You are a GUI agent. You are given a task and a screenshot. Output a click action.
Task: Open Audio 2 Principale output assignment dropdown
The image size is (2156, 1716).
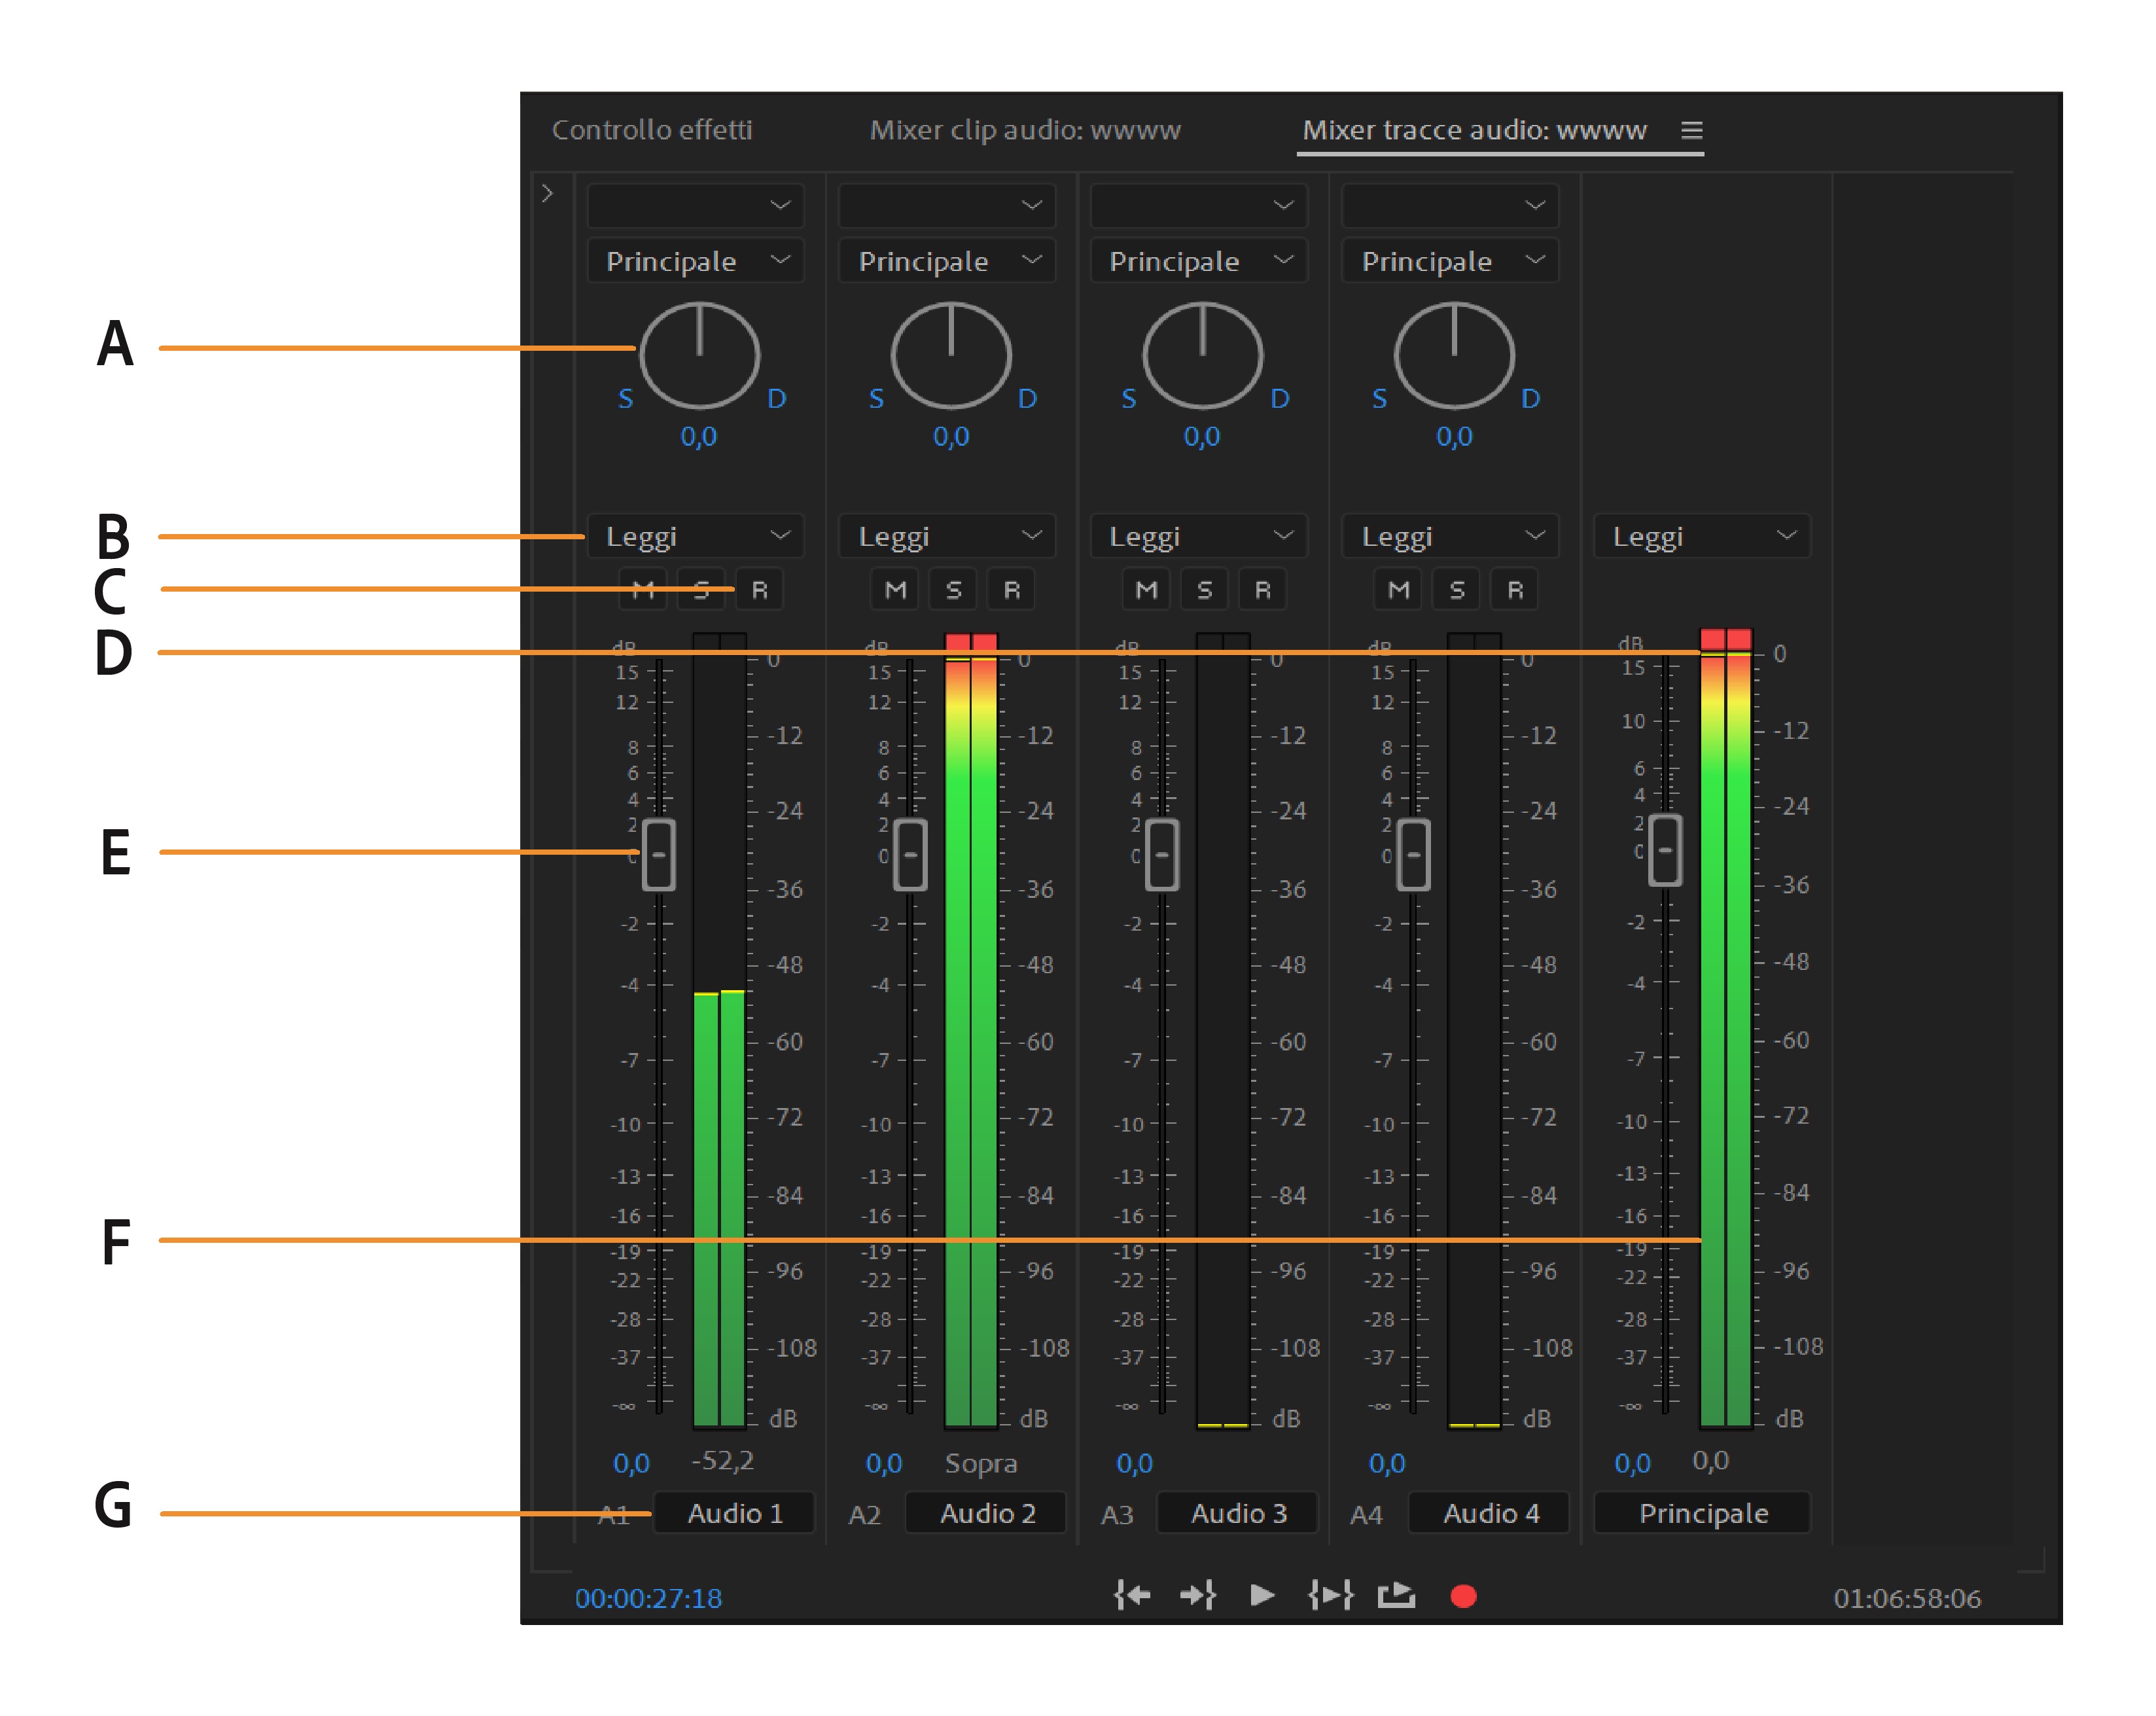pyautogui.click(x=947, y=261)
